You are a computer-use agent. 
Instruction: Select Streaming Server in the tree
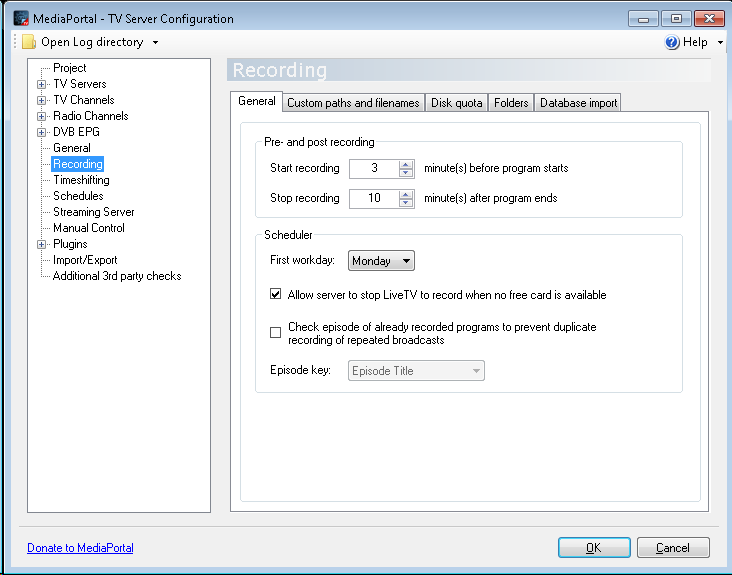pyautogui.click(x=93, y=212)
